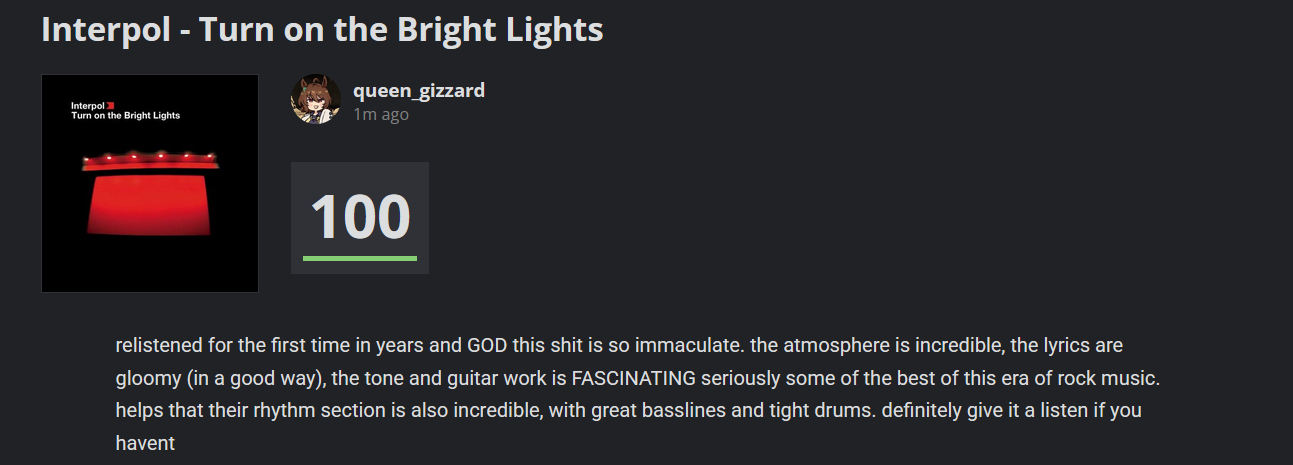Open queen_gizzard's profile avatar
1293x465 pixels.
315,99
